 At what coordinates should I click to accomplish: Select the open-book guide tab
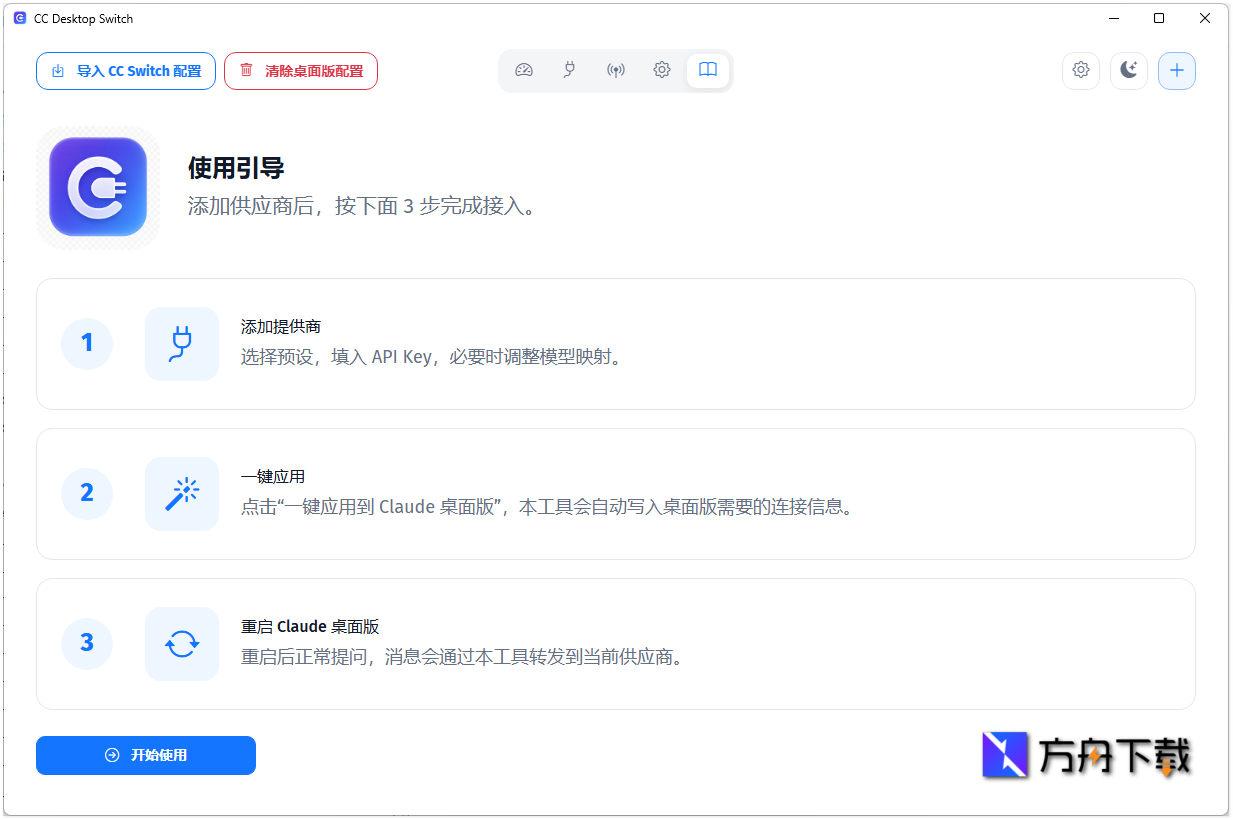coord(708,70)
